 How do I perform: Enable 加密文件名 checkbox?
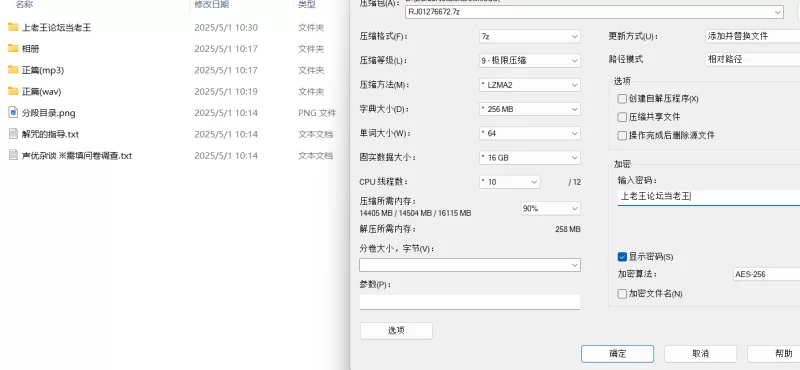click(622, 293)
